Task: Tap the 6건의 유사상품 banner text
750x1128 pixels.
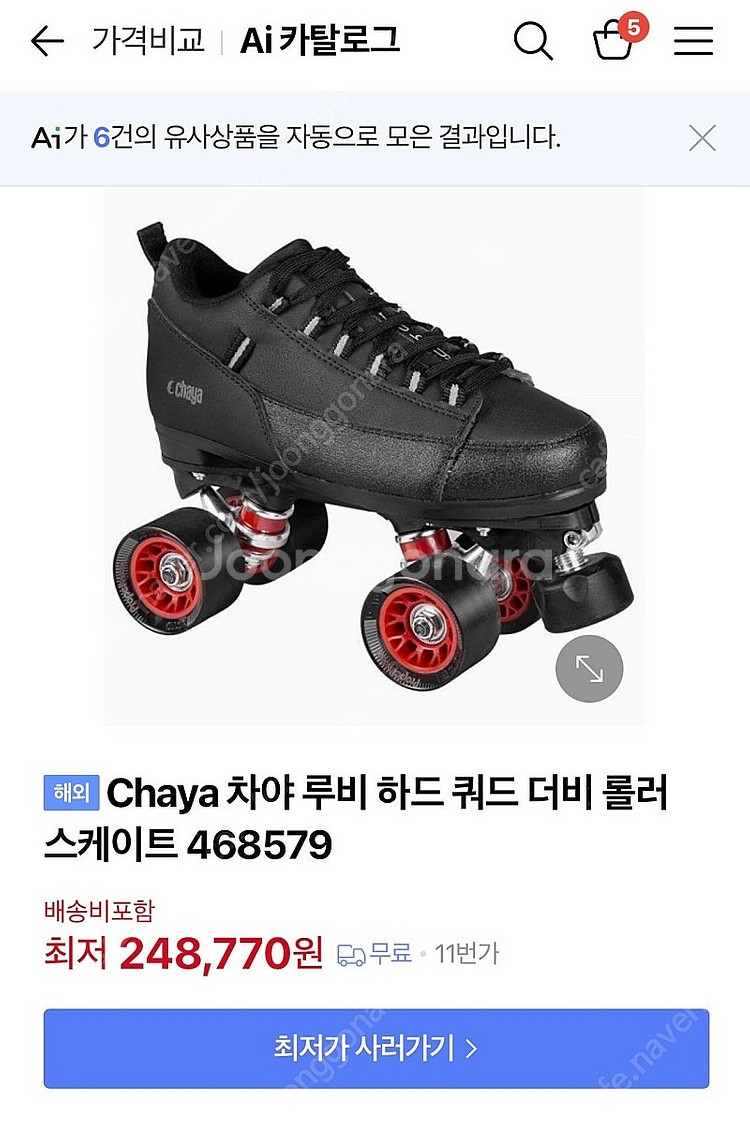Action: [296, 137]
